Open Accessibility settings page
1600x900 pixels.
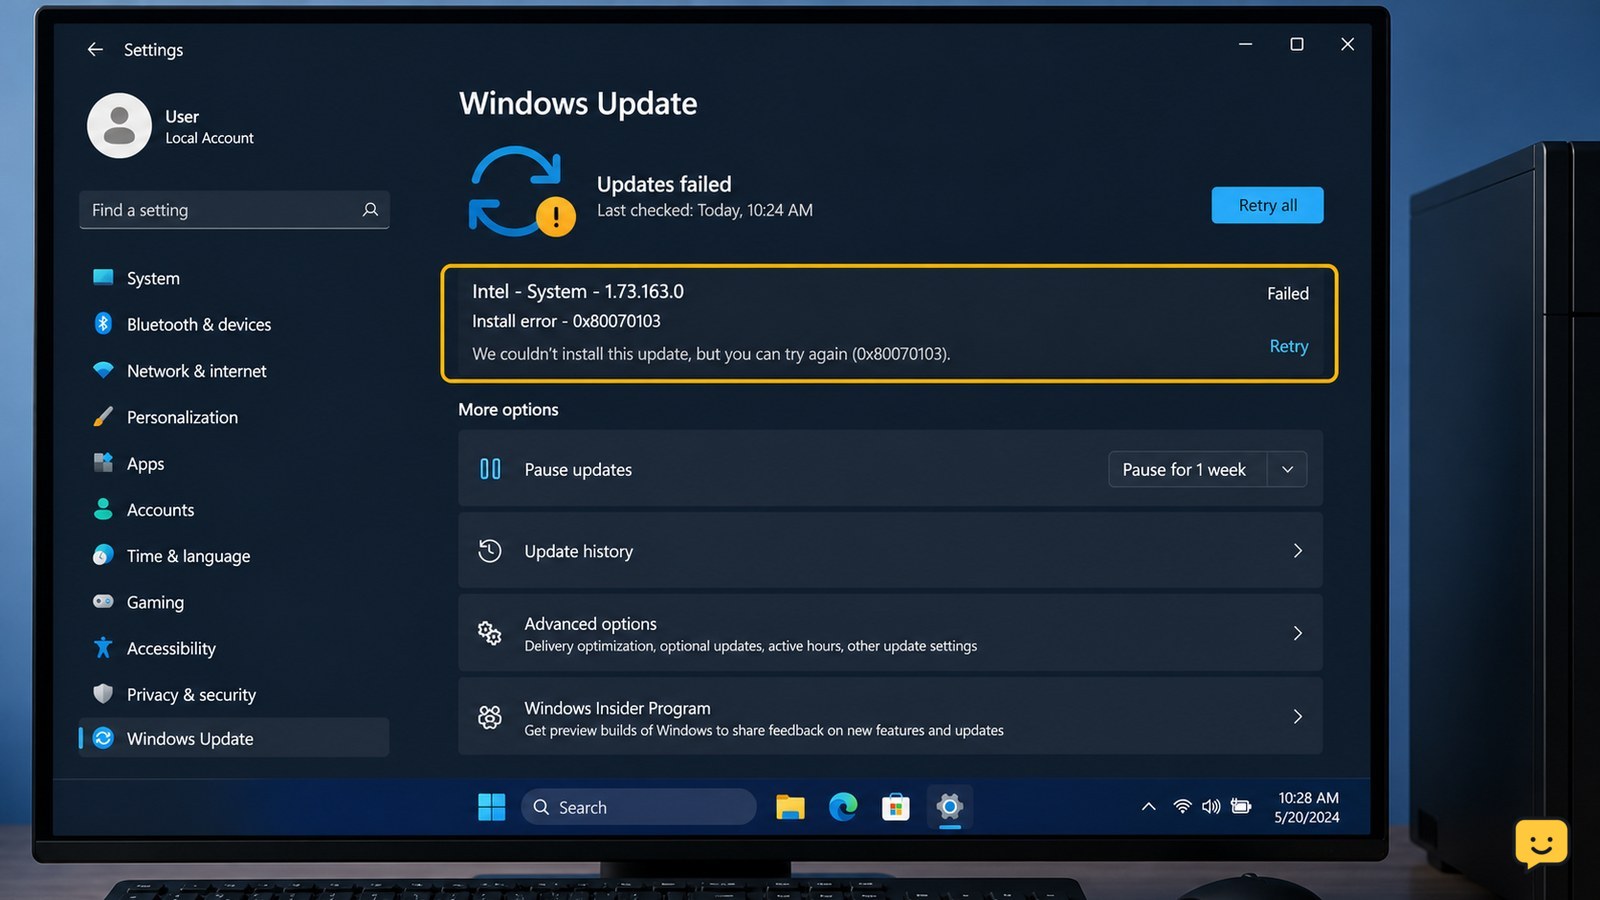(234, 648)
